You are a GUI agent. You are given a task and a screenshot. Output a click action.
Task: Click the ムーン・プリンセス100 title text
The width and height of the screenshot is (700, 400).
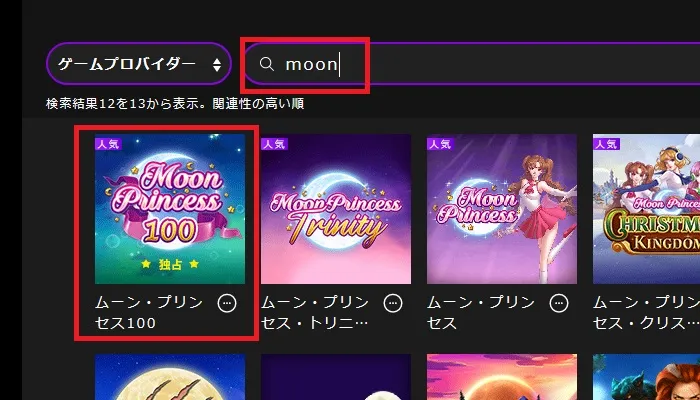(149, 312)
